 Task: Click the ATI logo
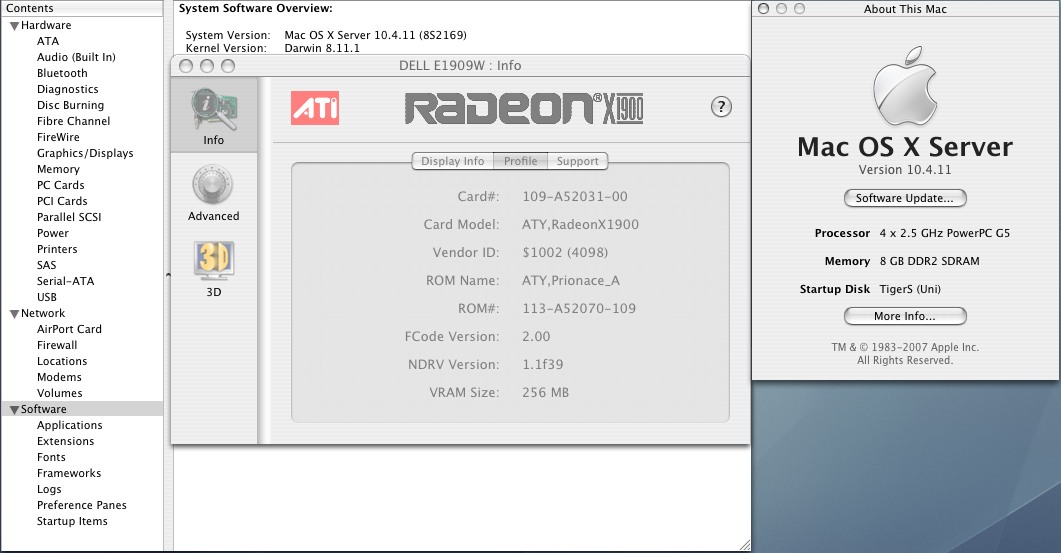click(x=315, y=108)
